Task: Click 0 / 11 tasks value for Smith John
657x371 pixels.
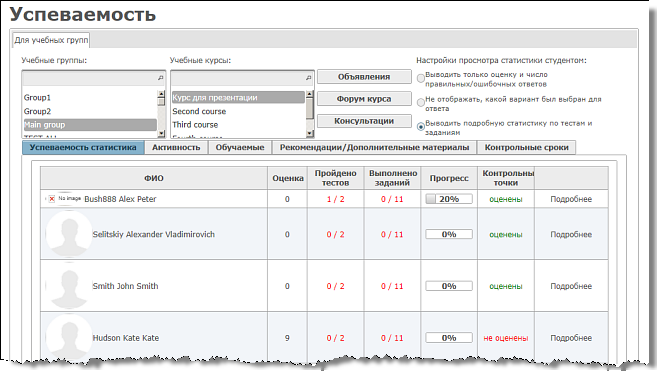Action: coord(392,286)
